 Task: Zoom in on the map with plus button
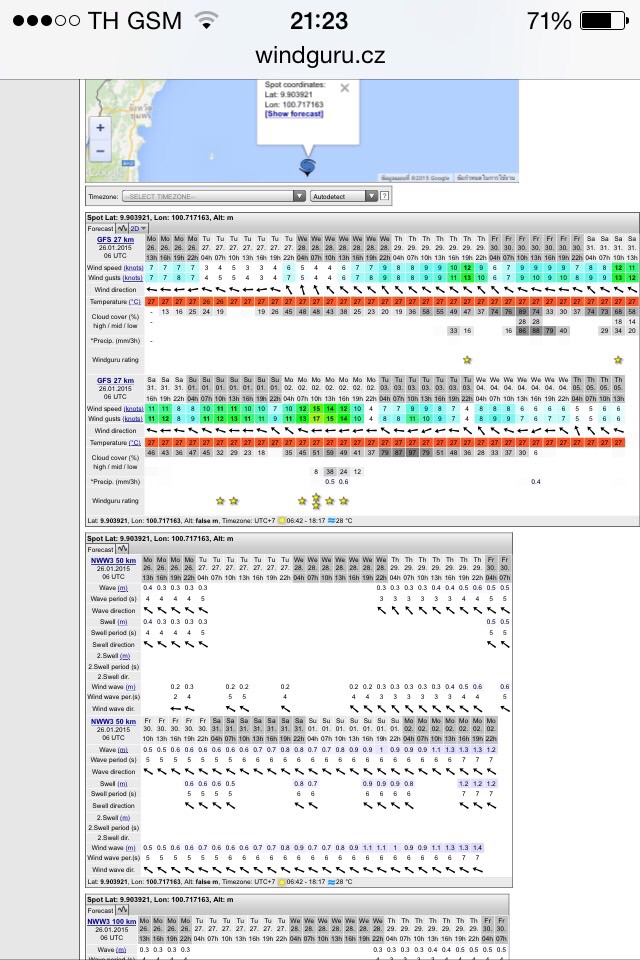point(100,128)
